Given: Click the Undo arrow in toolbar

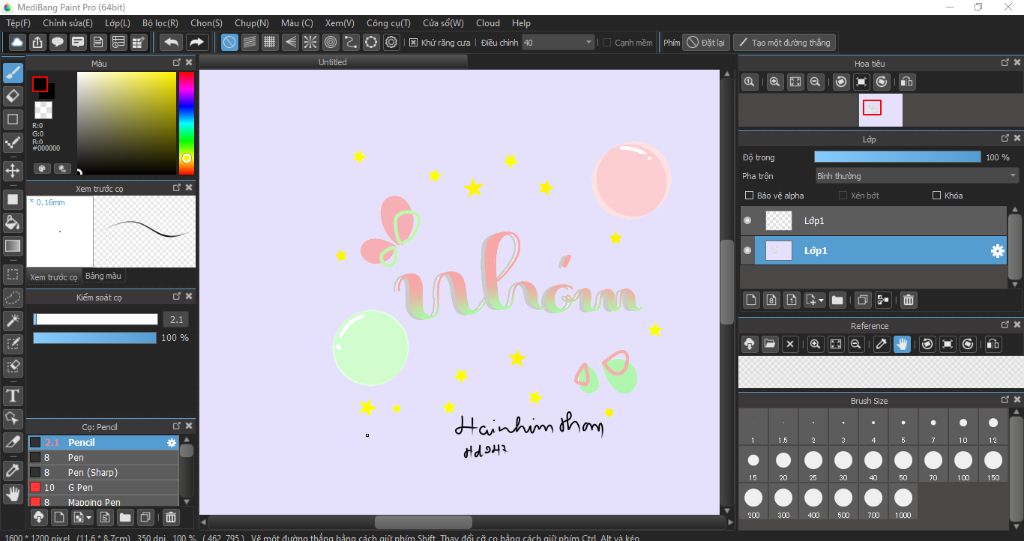Looking at the screenshot, I should click(172, 42).
